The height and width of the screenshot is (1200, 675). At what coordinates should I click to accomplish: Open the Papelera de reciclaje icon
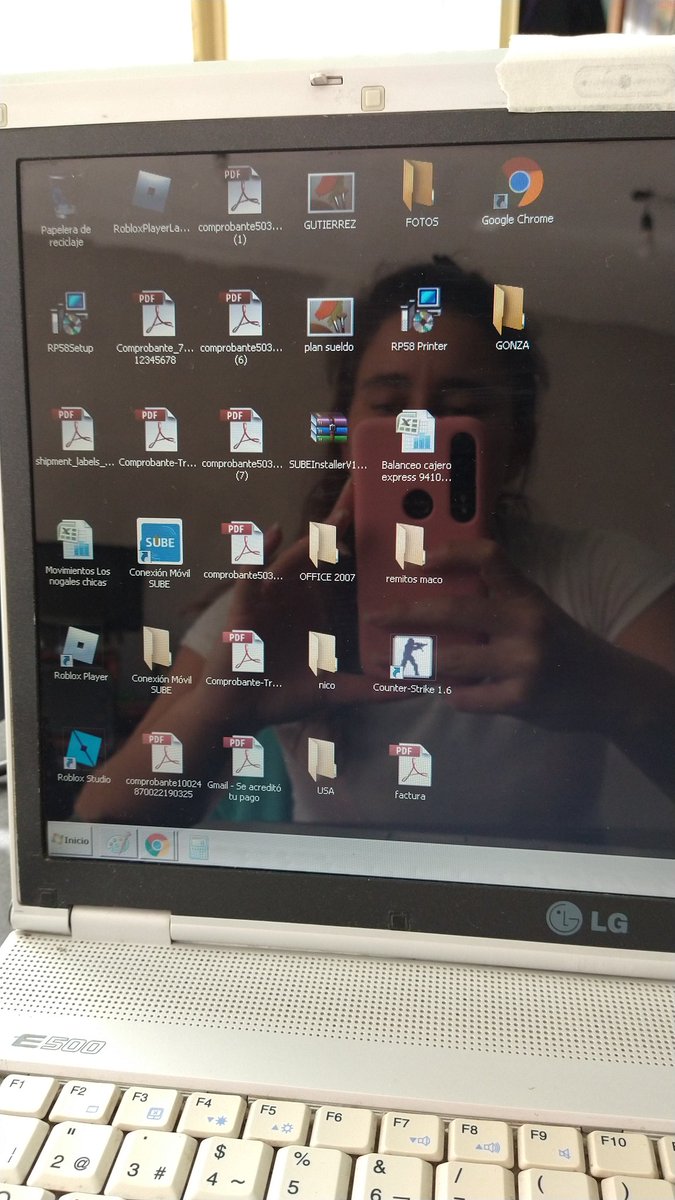click(x=66, y=198)
